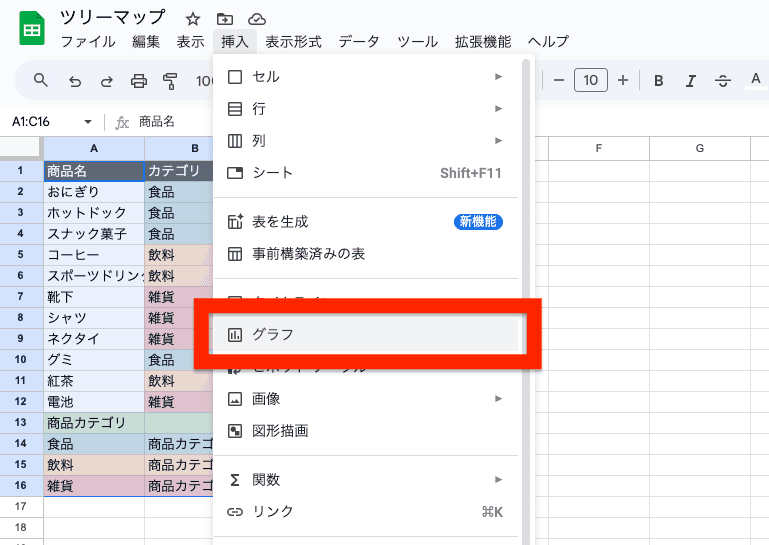
Task: Click the text color button
Action: pos(755,81)
